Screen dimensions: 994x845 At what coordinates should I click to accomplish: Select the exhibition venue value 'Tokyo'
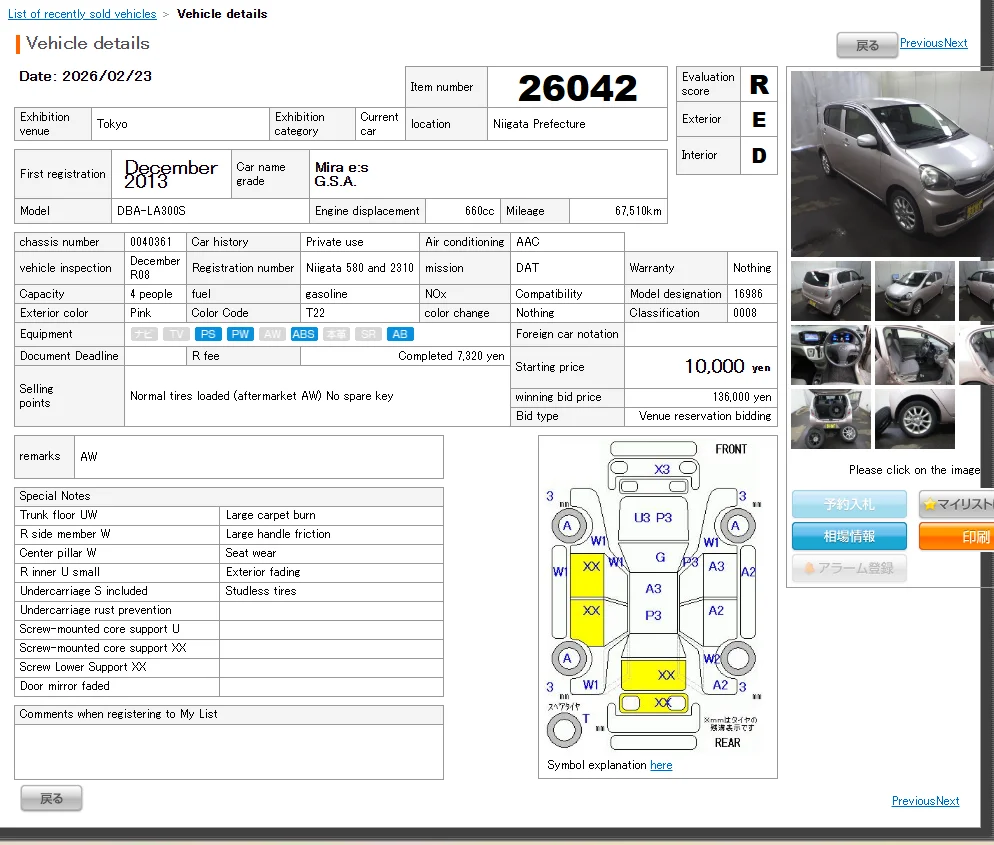[112, 124]
